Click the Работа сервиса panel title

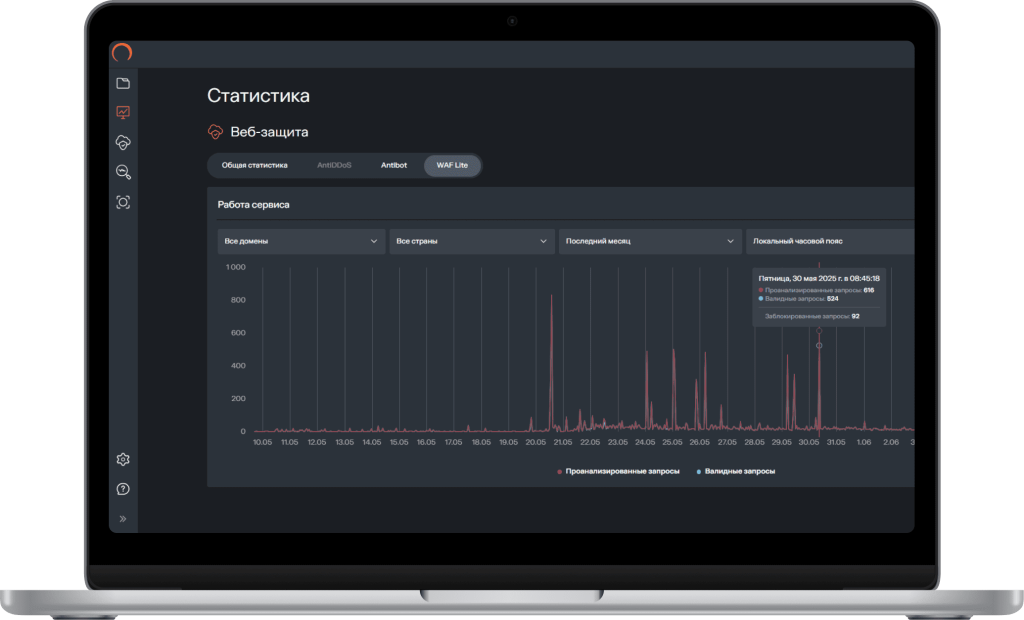tap(253, 204)
